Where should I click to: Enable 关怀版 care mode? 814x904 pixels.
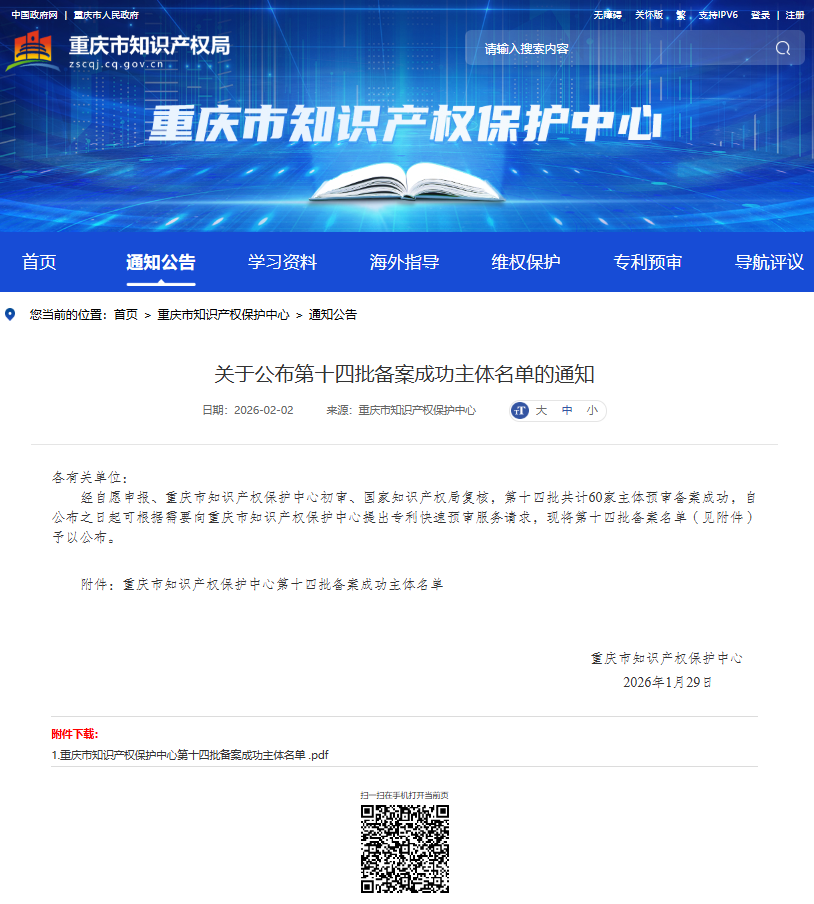click(648, 15)
